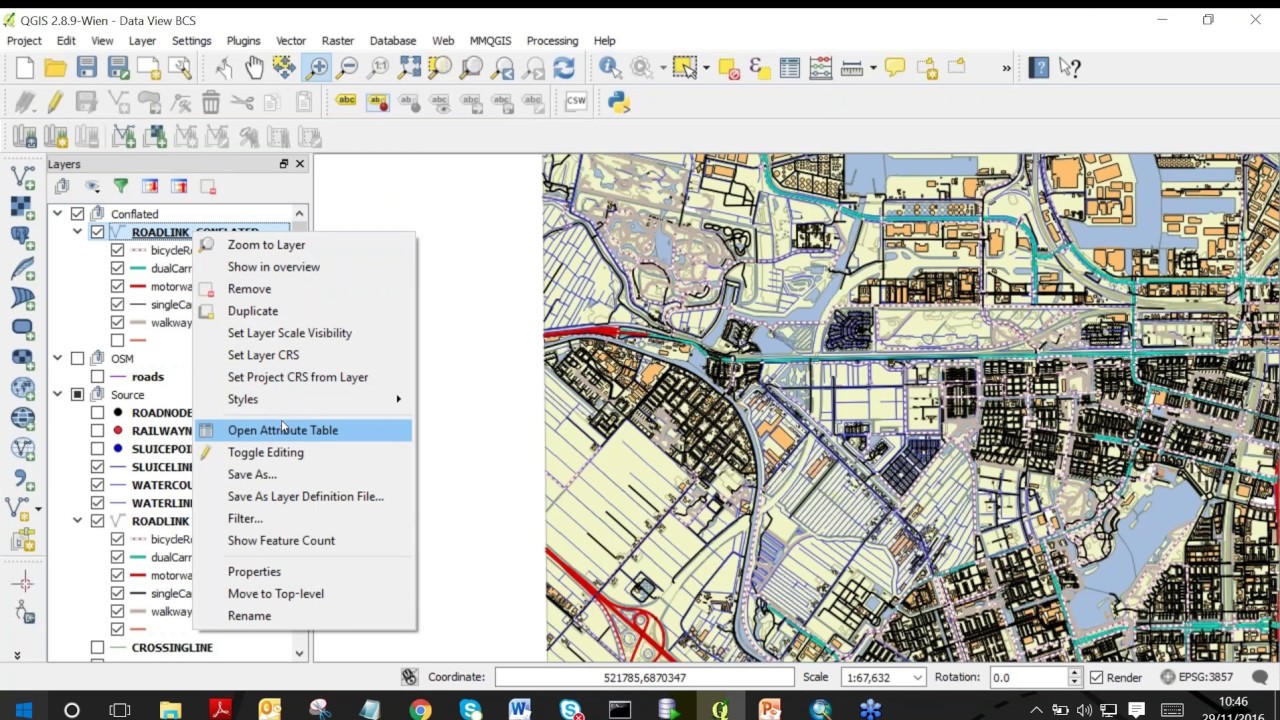This screenshot has width=1280, height=720.
Task: Click Rename in the context menu
Action: click(304, 616)
